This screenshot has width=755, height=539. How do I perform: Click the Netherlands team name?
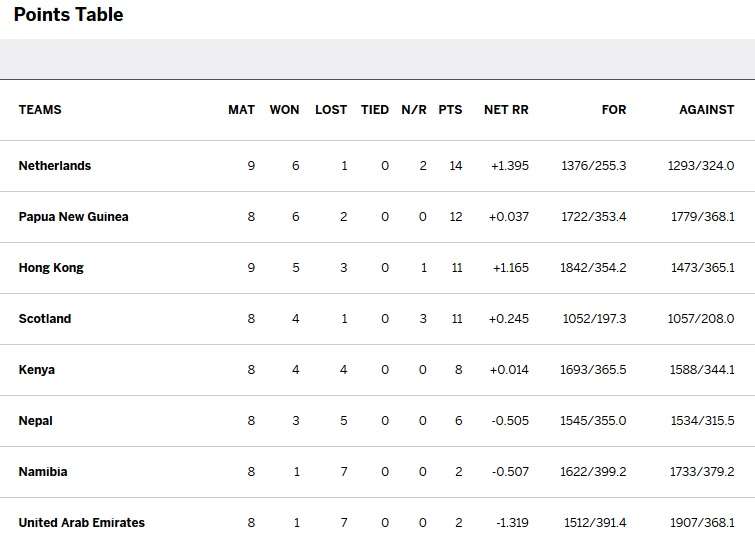55,166
